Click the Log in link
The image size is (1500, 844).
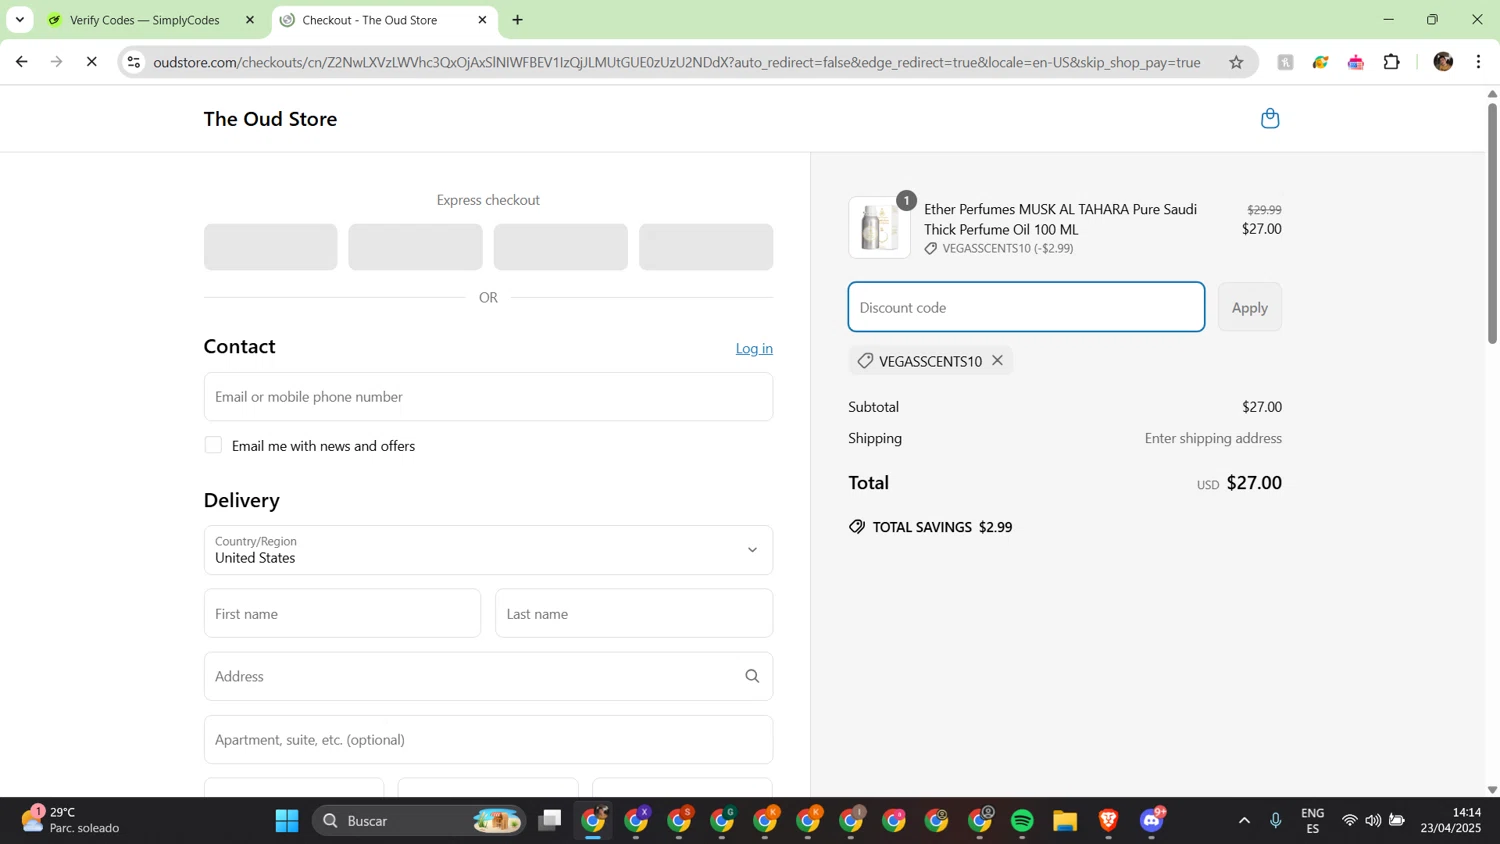[x=754, y=348]
